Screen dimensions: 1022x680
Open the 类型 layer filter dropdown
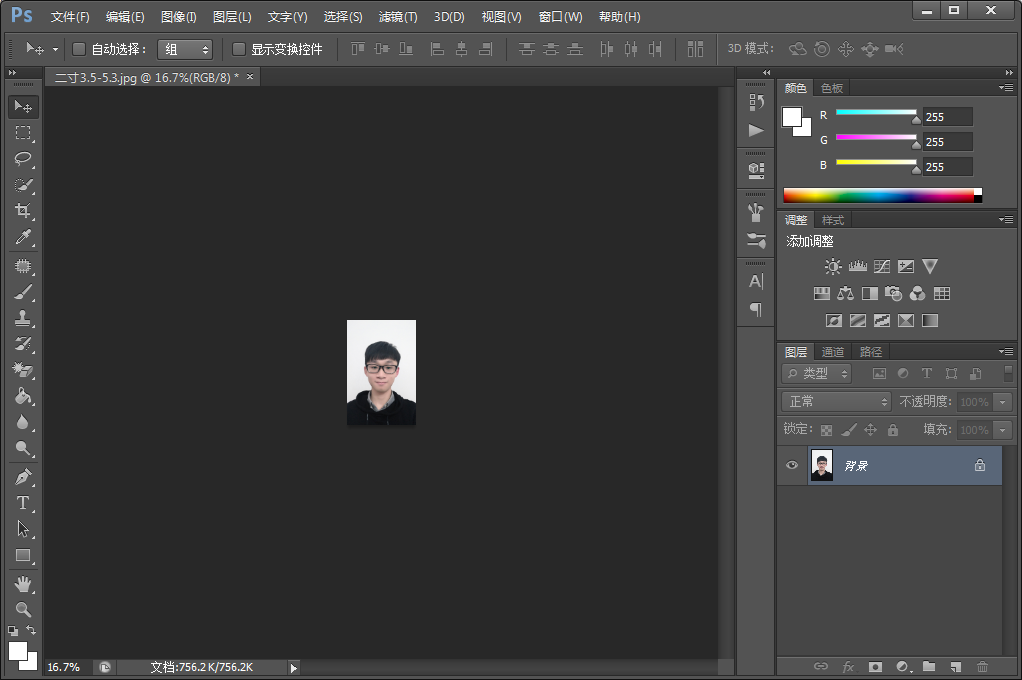[817, 374]
